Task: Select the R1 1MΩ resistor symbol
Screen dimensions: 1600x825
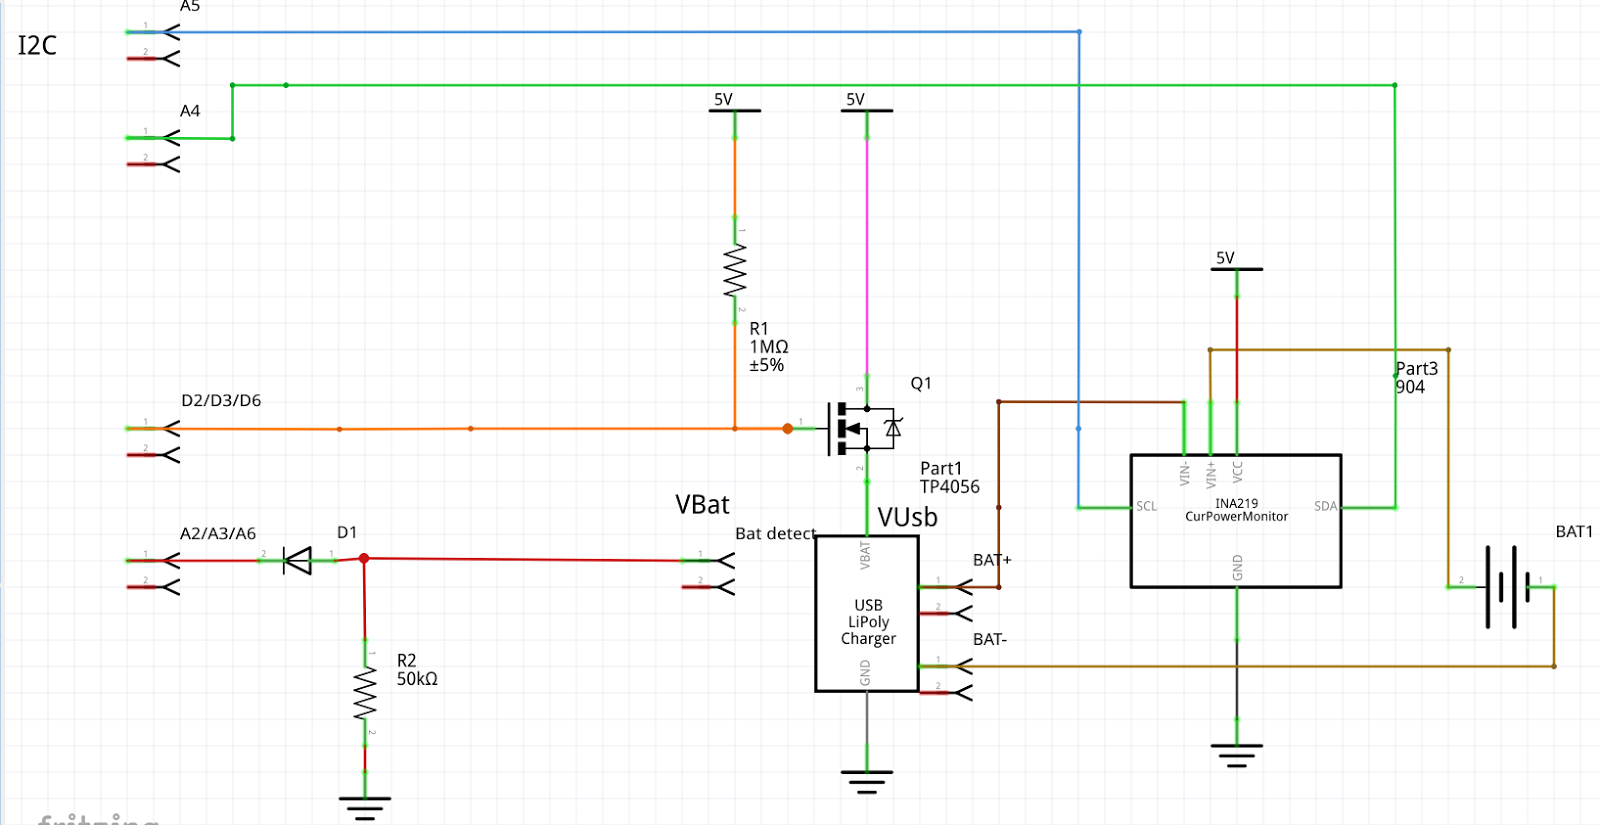Action: coord(735,272)
